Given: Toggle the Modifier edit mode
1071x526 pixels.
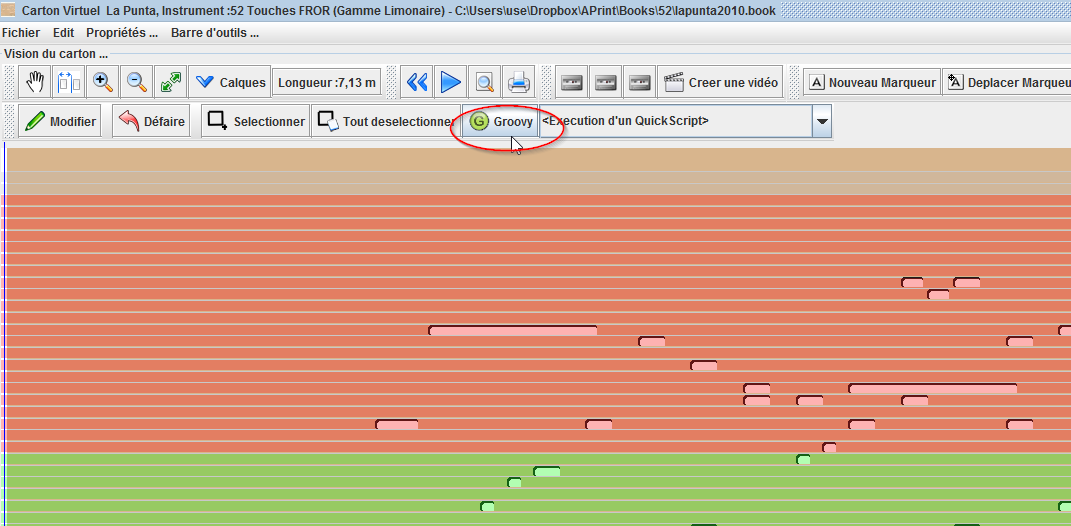Looking at the screenshot, I should (x=60, y=122).
